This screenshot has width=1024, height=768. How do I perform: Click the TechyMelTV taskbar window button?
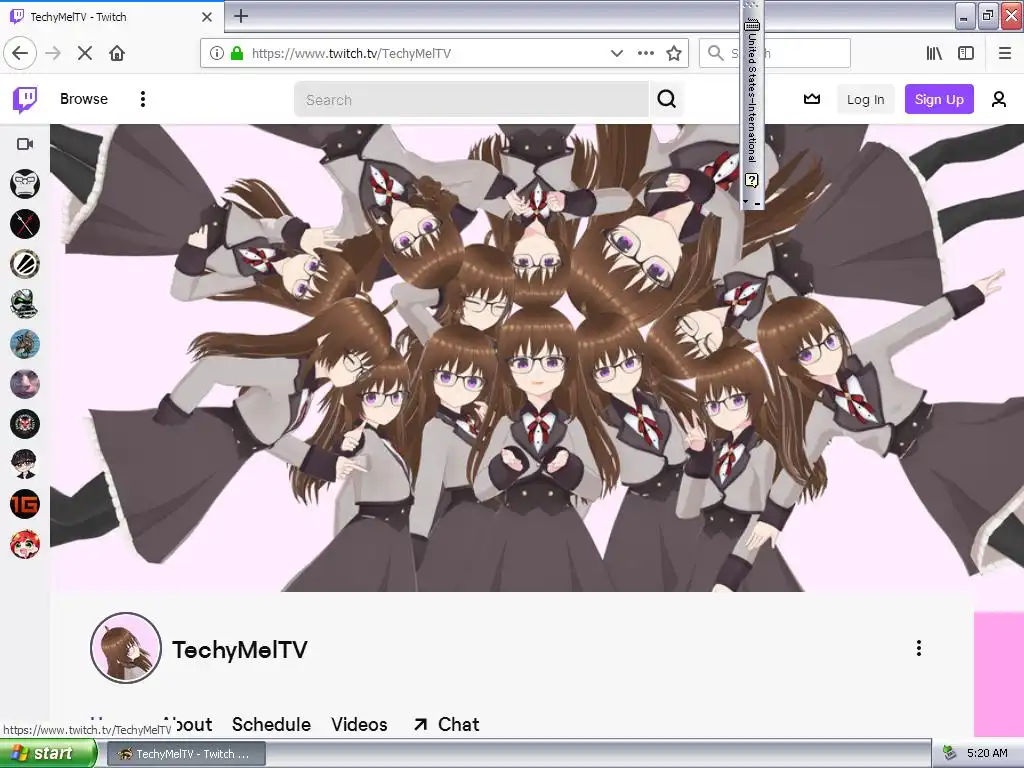point(186,754)
